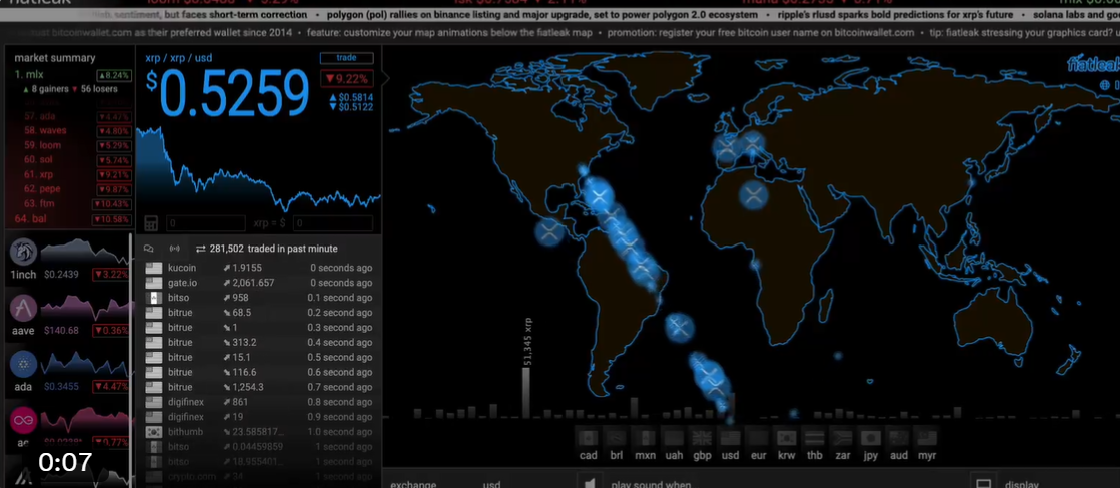Select 58. waves in market summary
Viewport: 1120px width, 488px height.
click(x=45, y=130)
